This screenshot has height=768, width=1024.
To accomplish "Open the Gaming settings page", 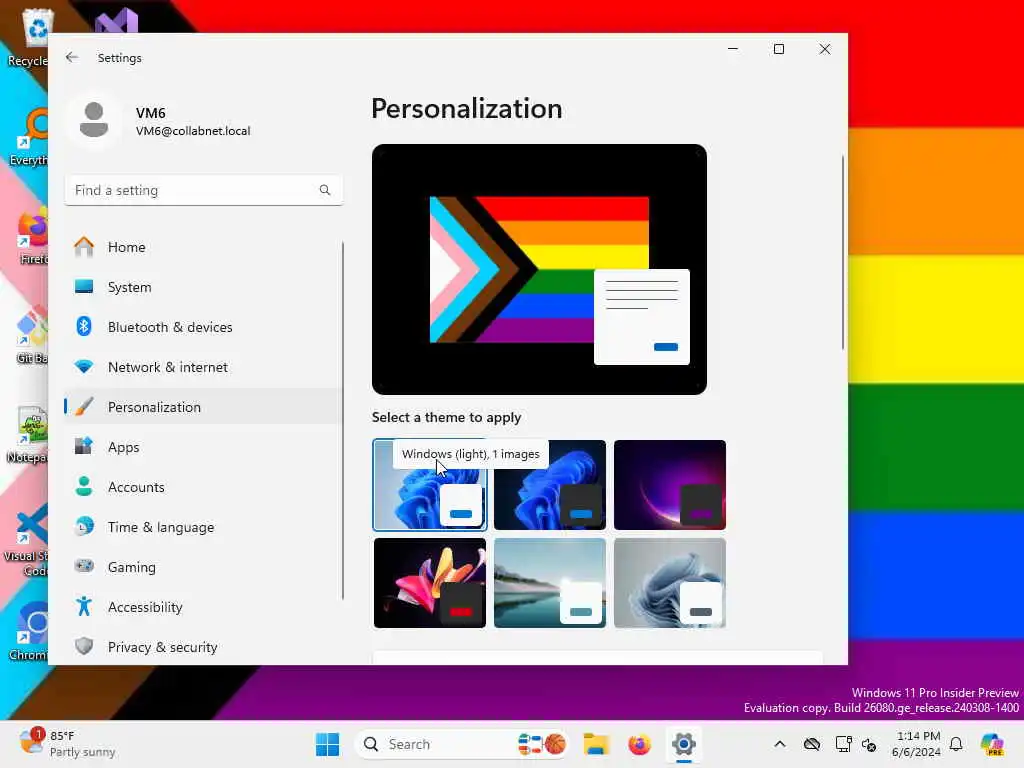I will tap(204, 567).
